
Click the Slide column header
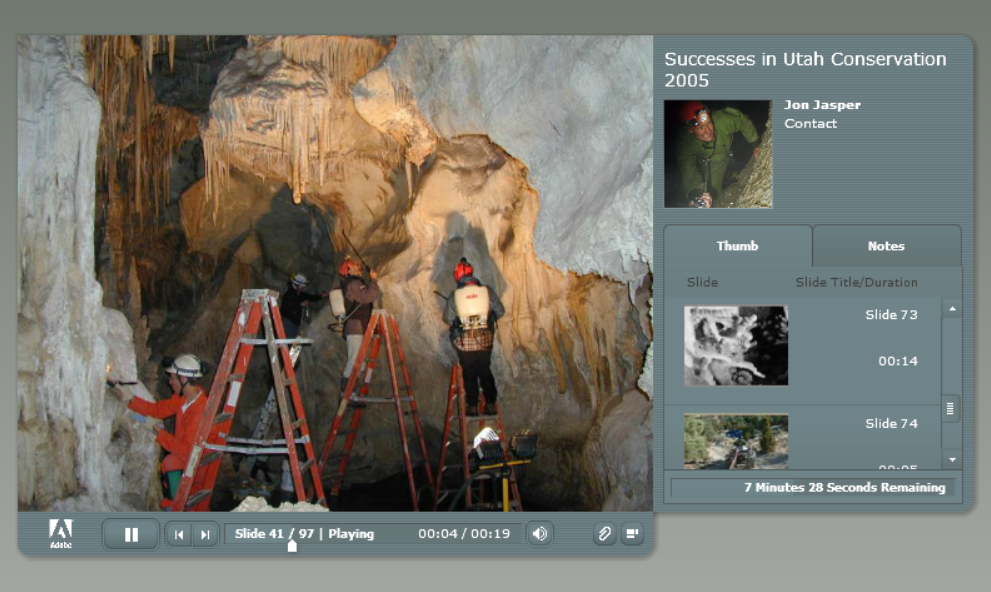[702, 282]
